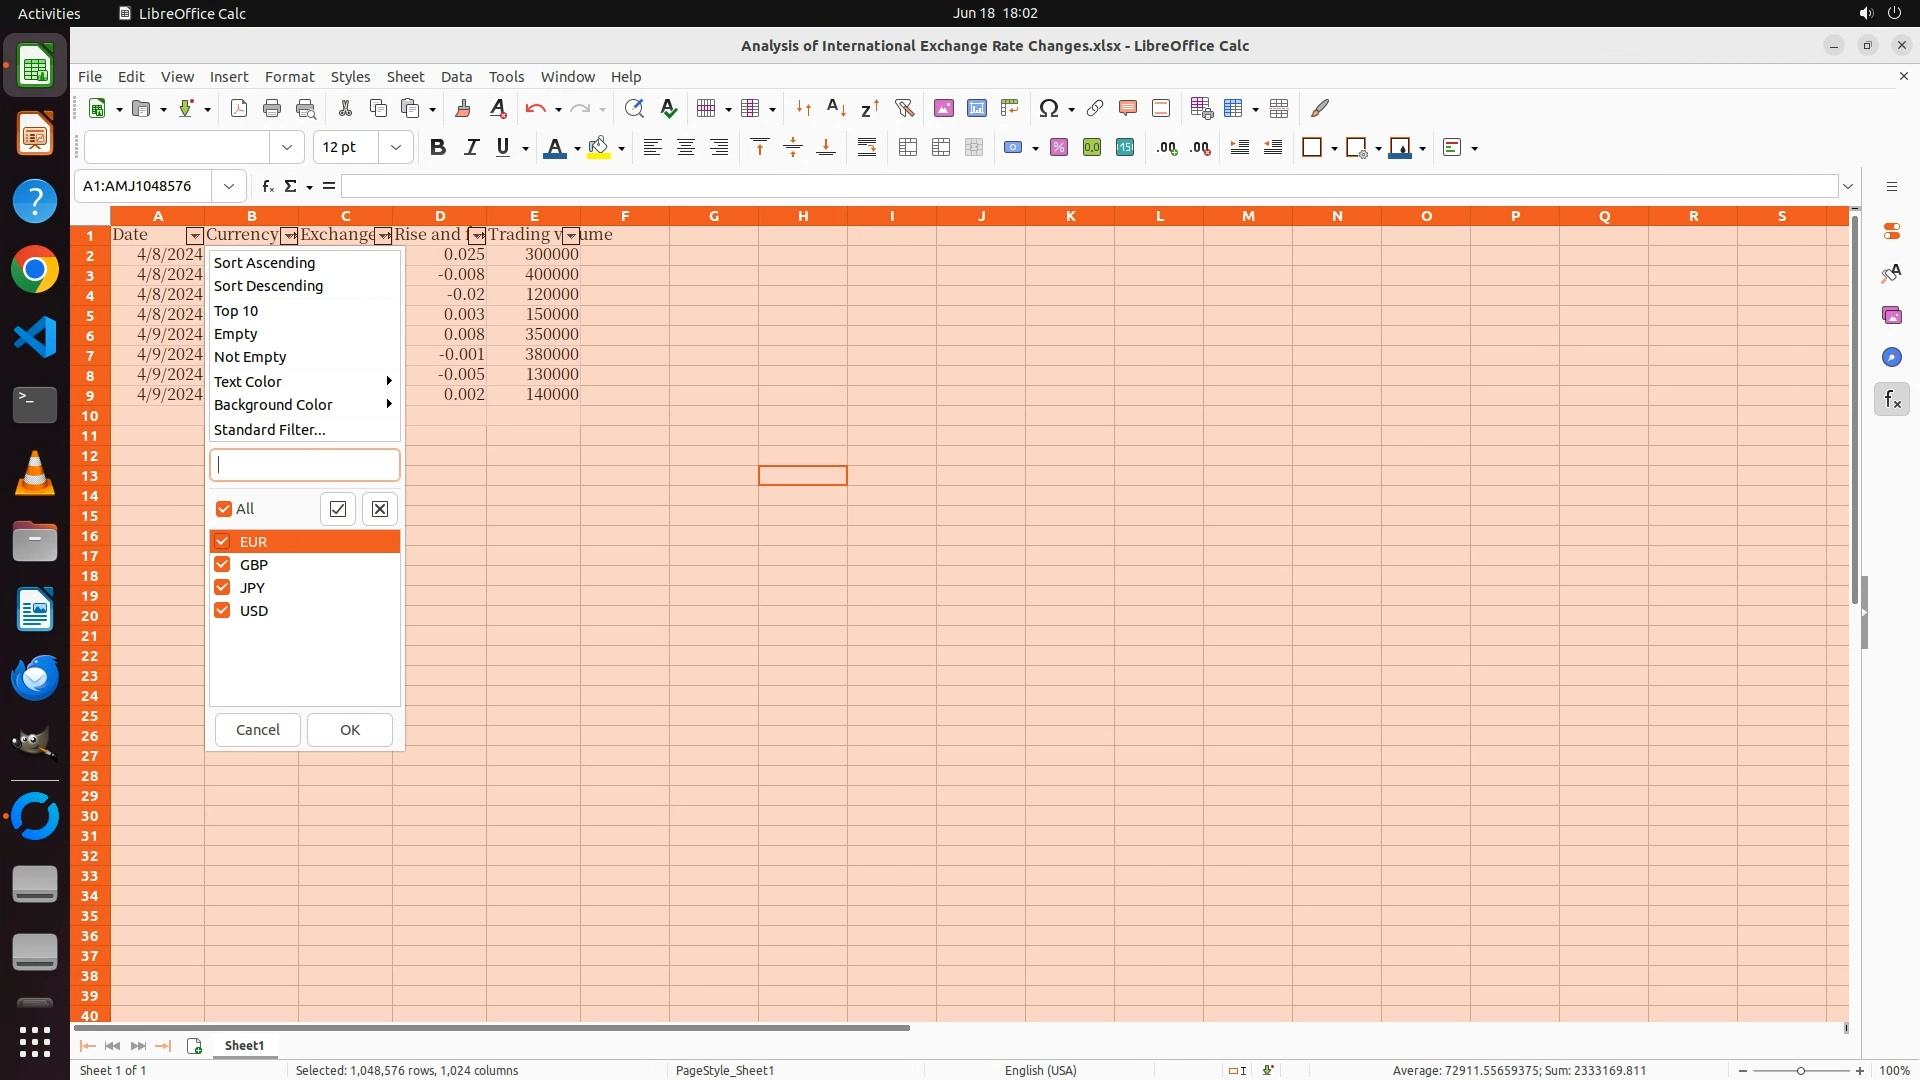Click the Bold formatting icon

click(437, 148)
